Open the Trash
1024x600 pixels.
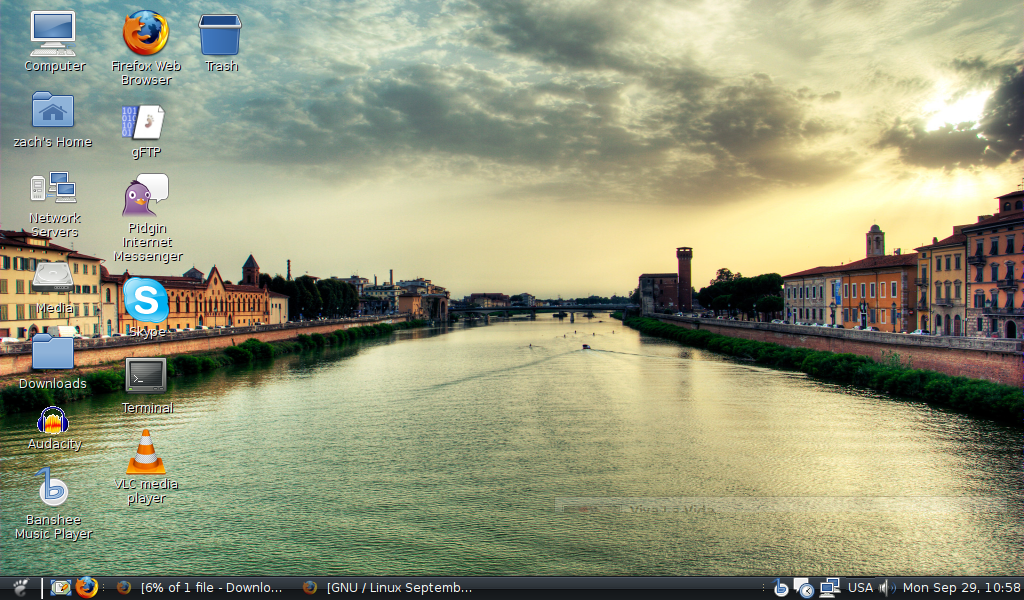tap(220, 35)
